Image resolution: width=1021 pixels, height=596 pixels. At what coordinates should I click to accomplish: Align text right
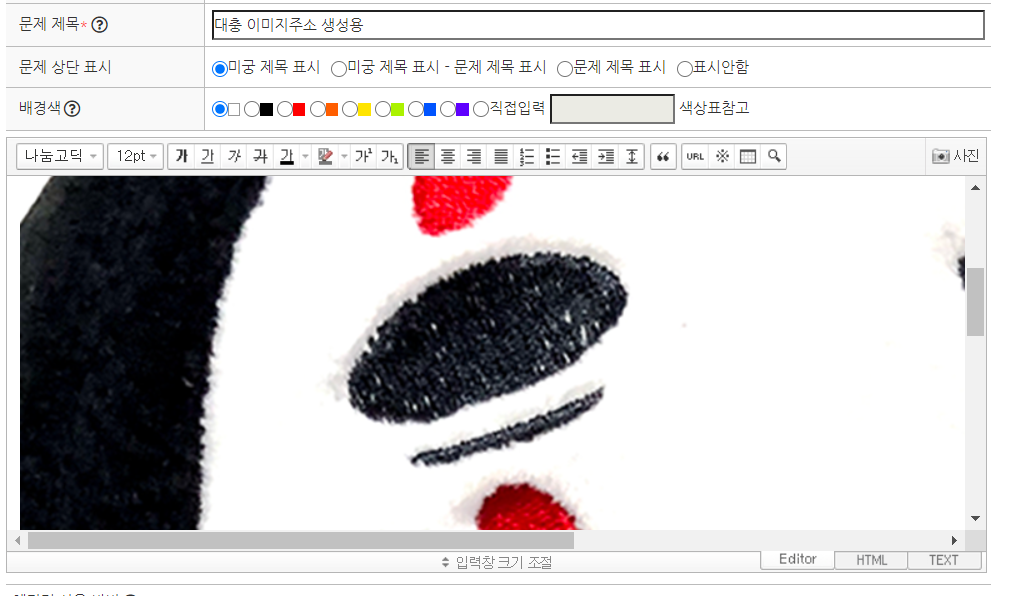pyautogui.click(x=474, y=156)
